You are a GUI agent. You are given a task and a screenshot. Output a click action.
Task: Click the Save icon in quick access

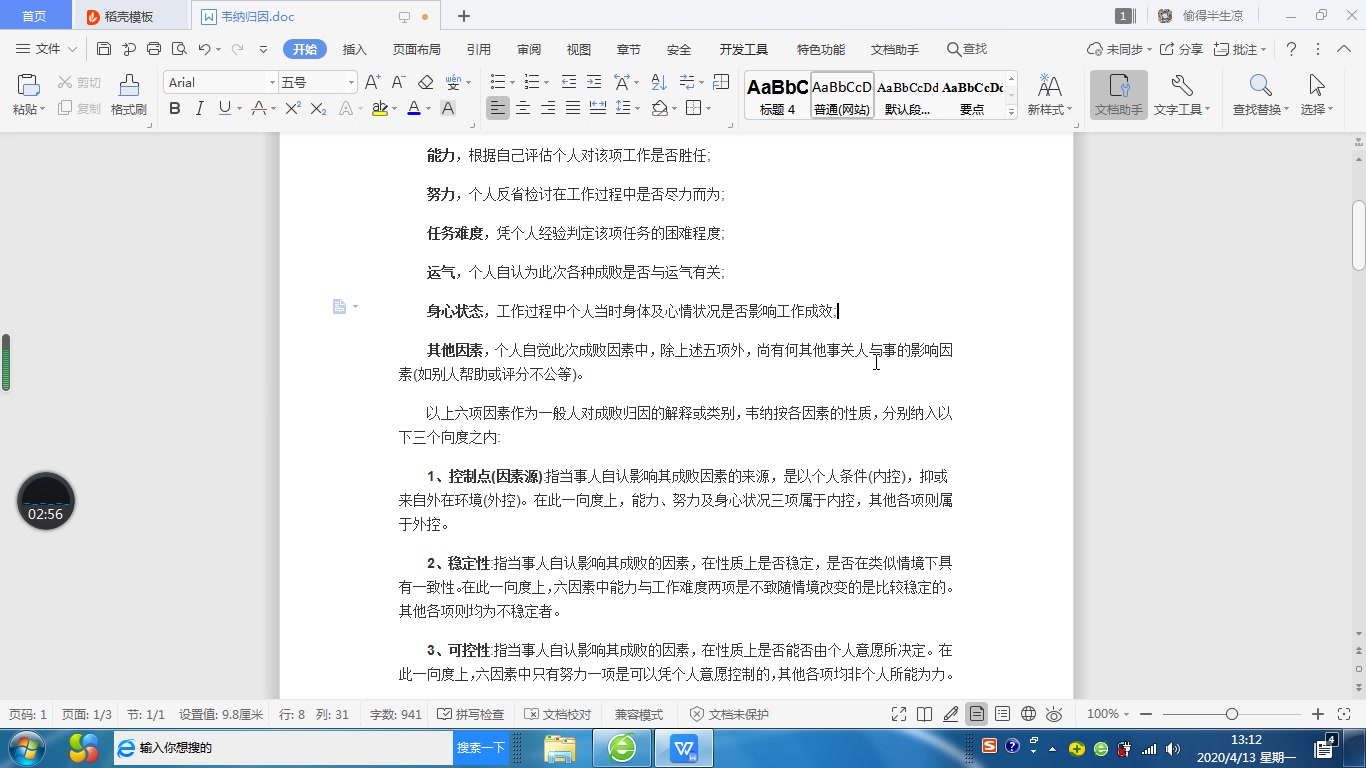tap(104, 49)
